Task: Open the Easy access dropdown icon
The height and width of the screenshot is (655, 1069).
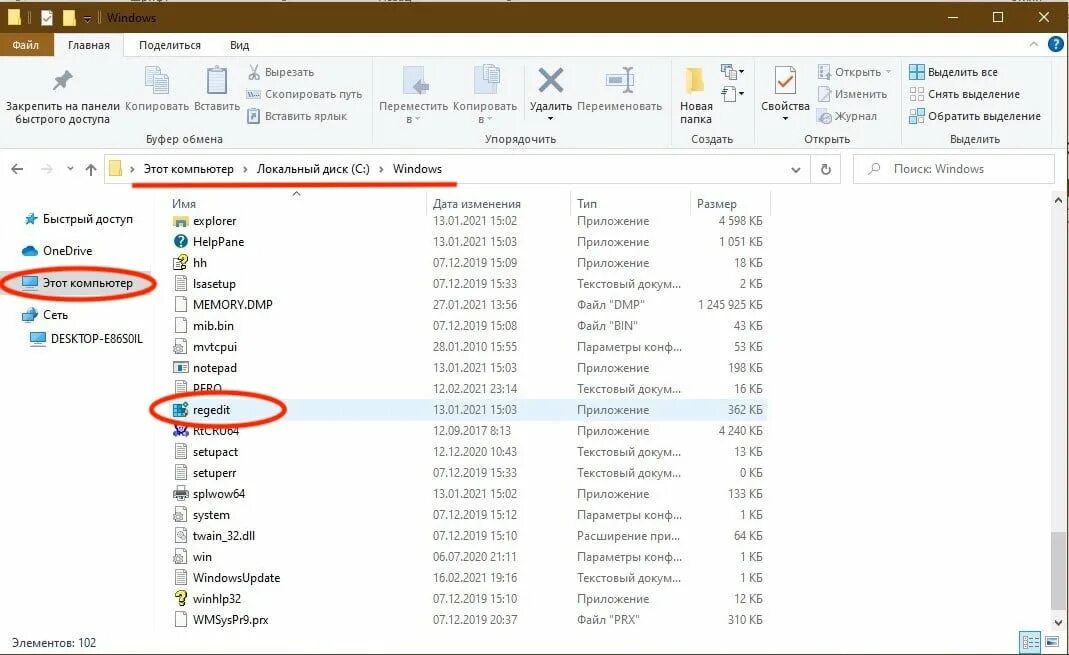Action: pyautogui.click(x=732, y=93)
